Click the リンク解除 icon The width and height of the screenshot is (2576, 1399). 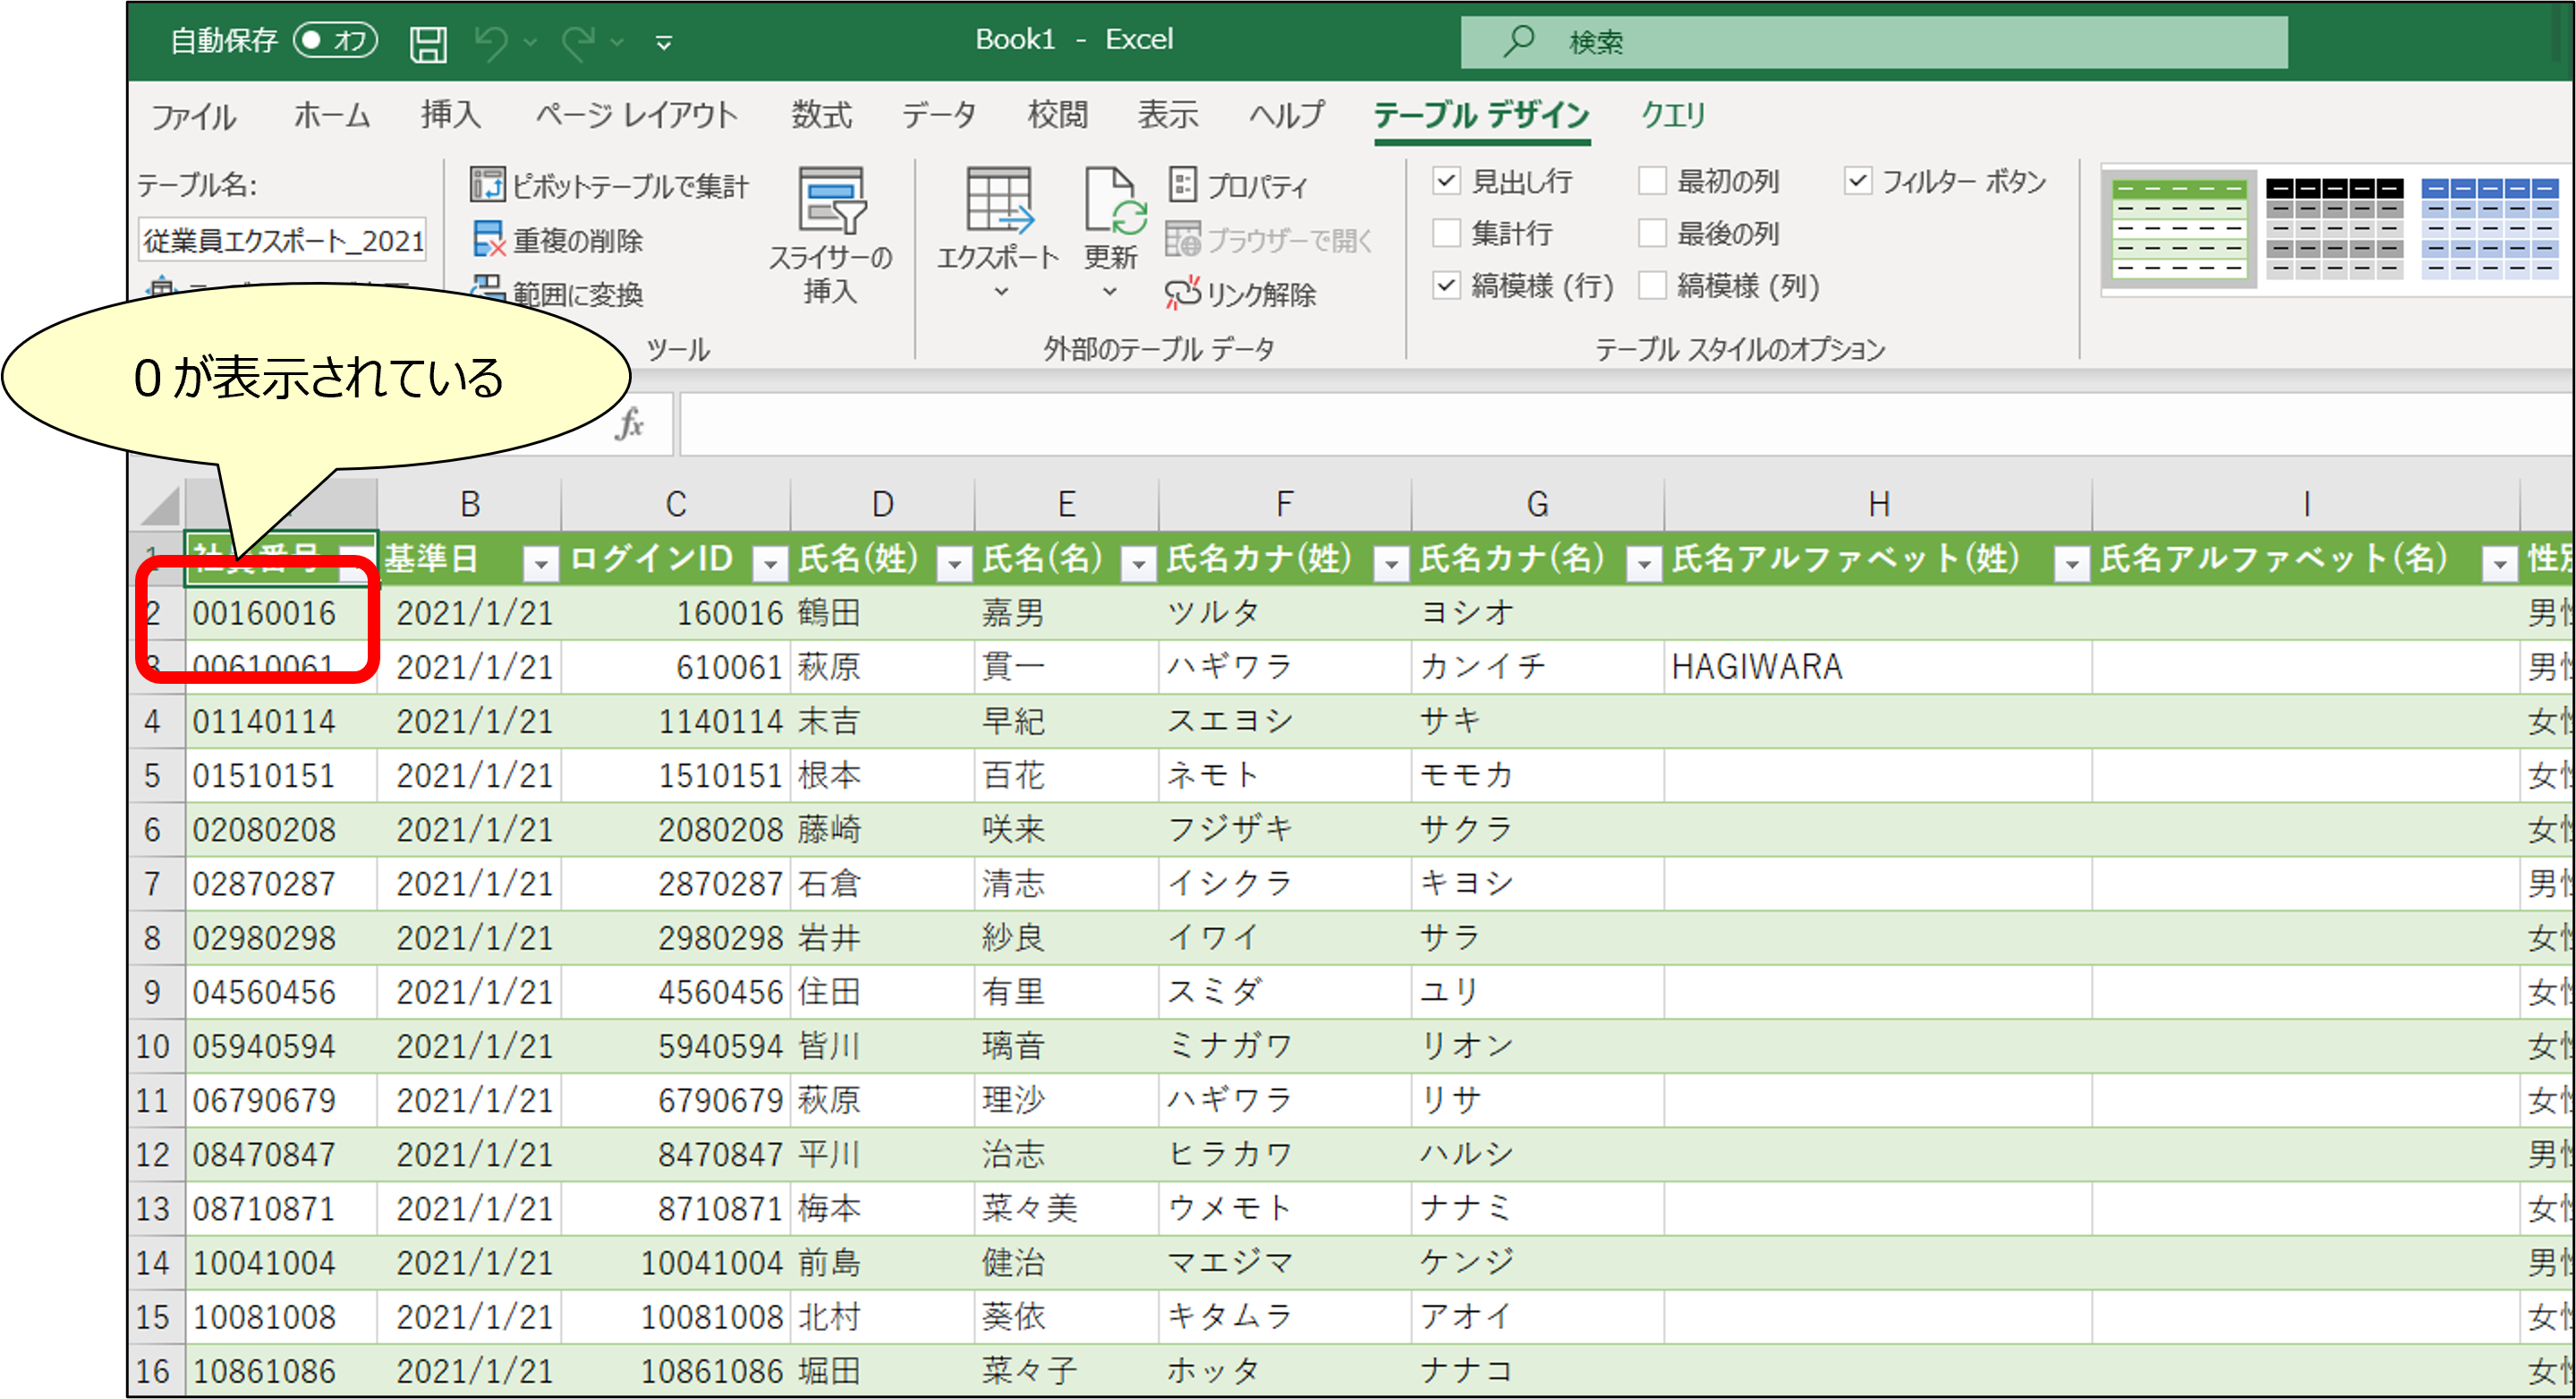tap(1182, 293)
